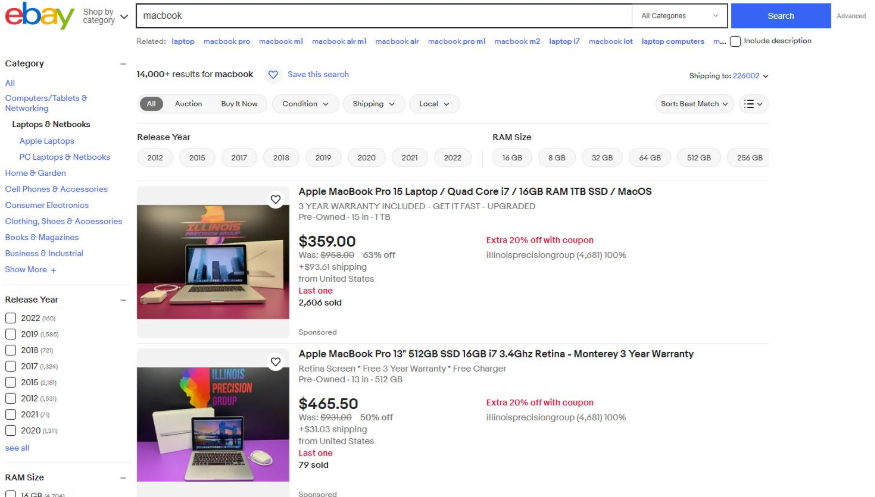Filter by 2018 release year chip

(x=281, y=158)
